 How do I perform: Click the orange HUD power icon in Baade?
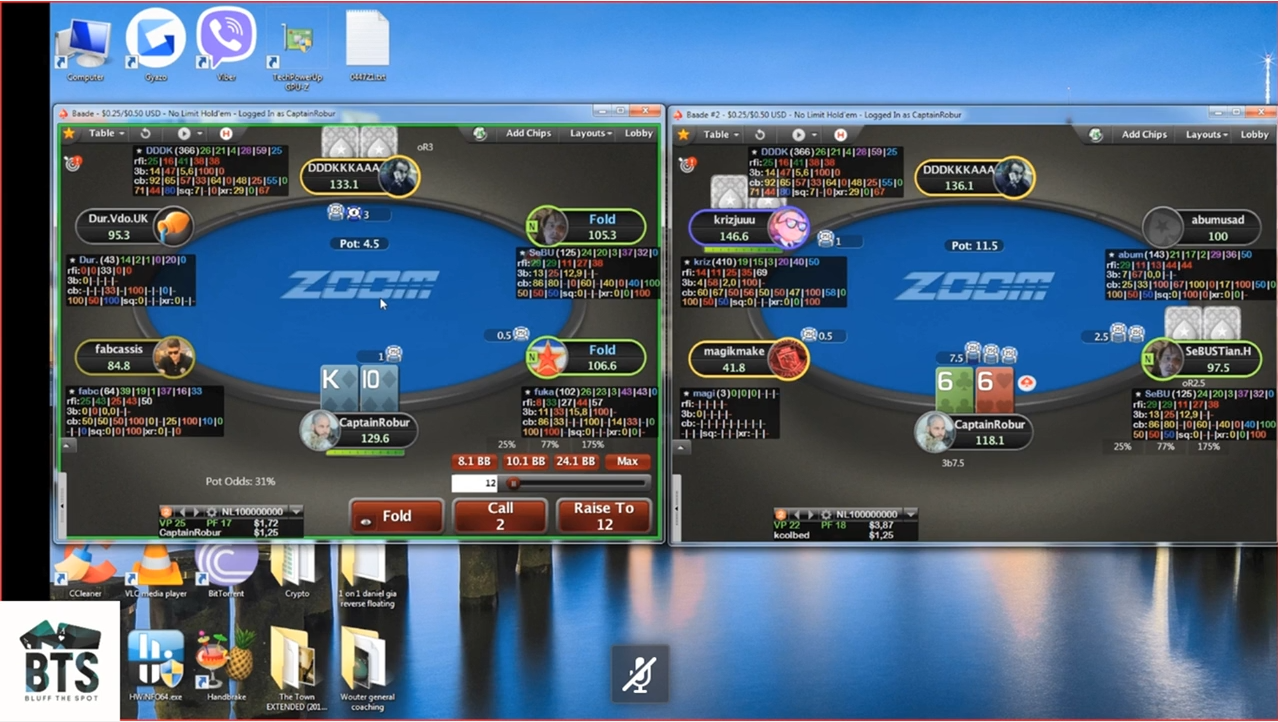[166, 512]
